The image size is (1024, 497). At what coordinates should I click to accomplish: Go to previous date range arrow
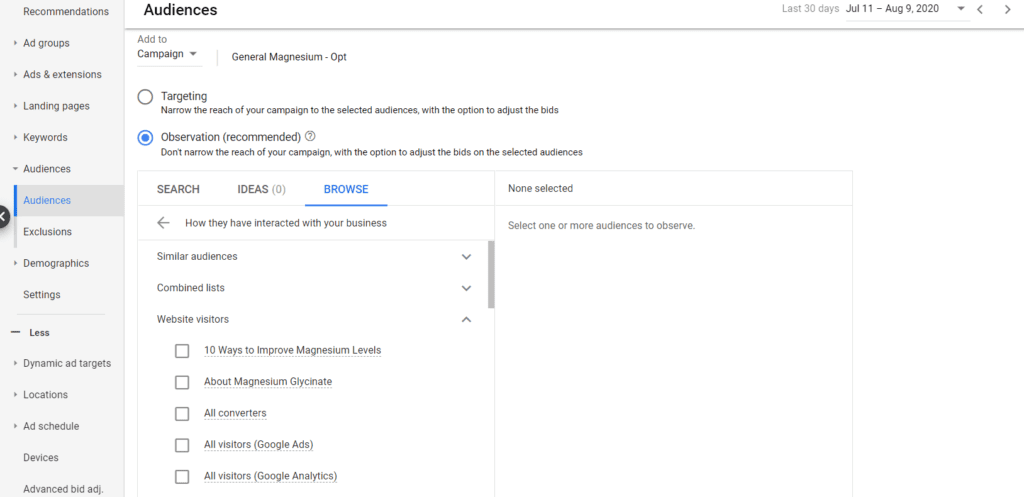980,9
